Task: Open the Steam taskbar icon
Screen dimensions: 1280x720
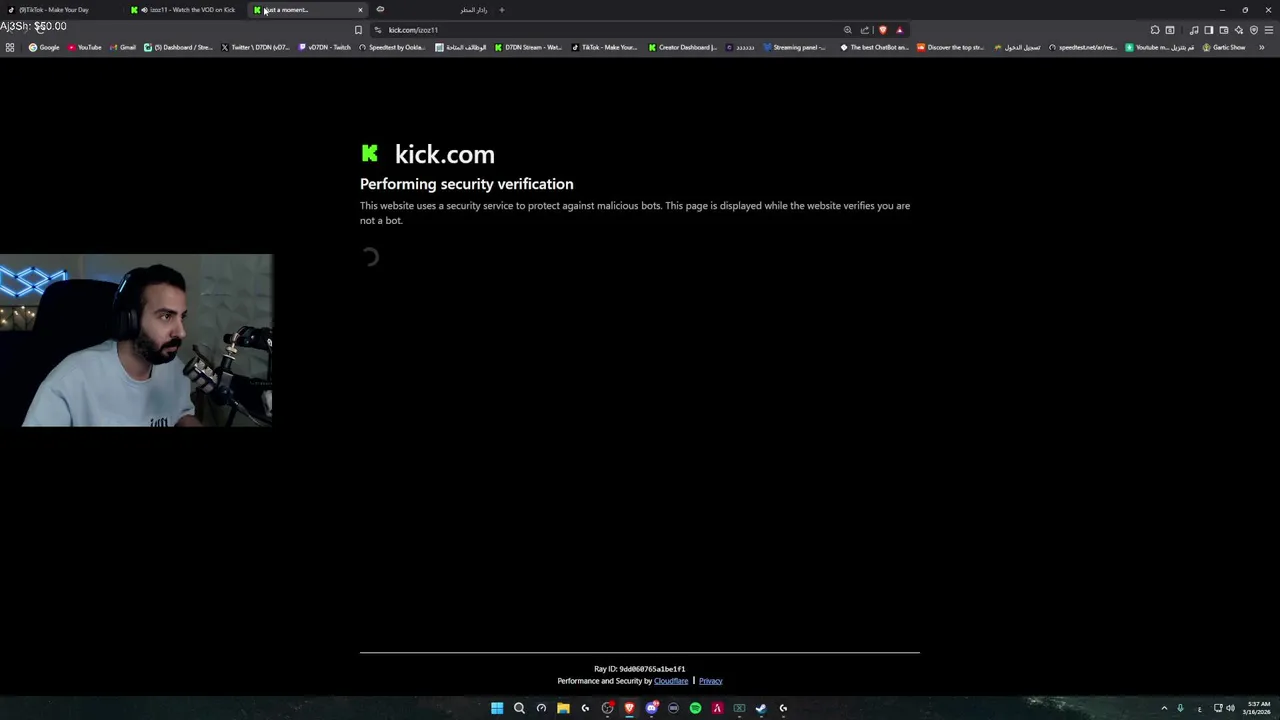Action: click(x=761, y=708)
